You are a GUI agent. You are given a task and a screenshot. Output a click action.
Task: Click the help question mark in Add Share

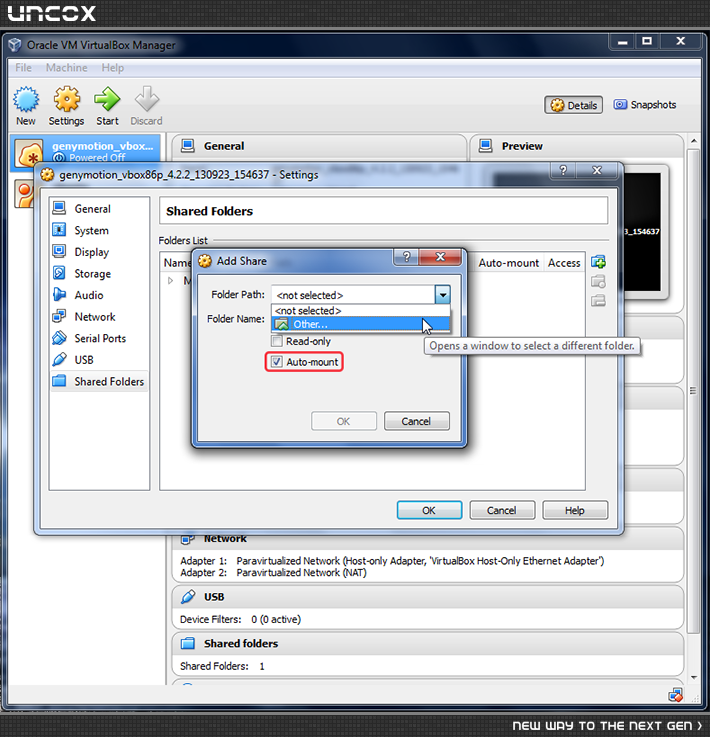pyautogui.click(x=406, y=257)
